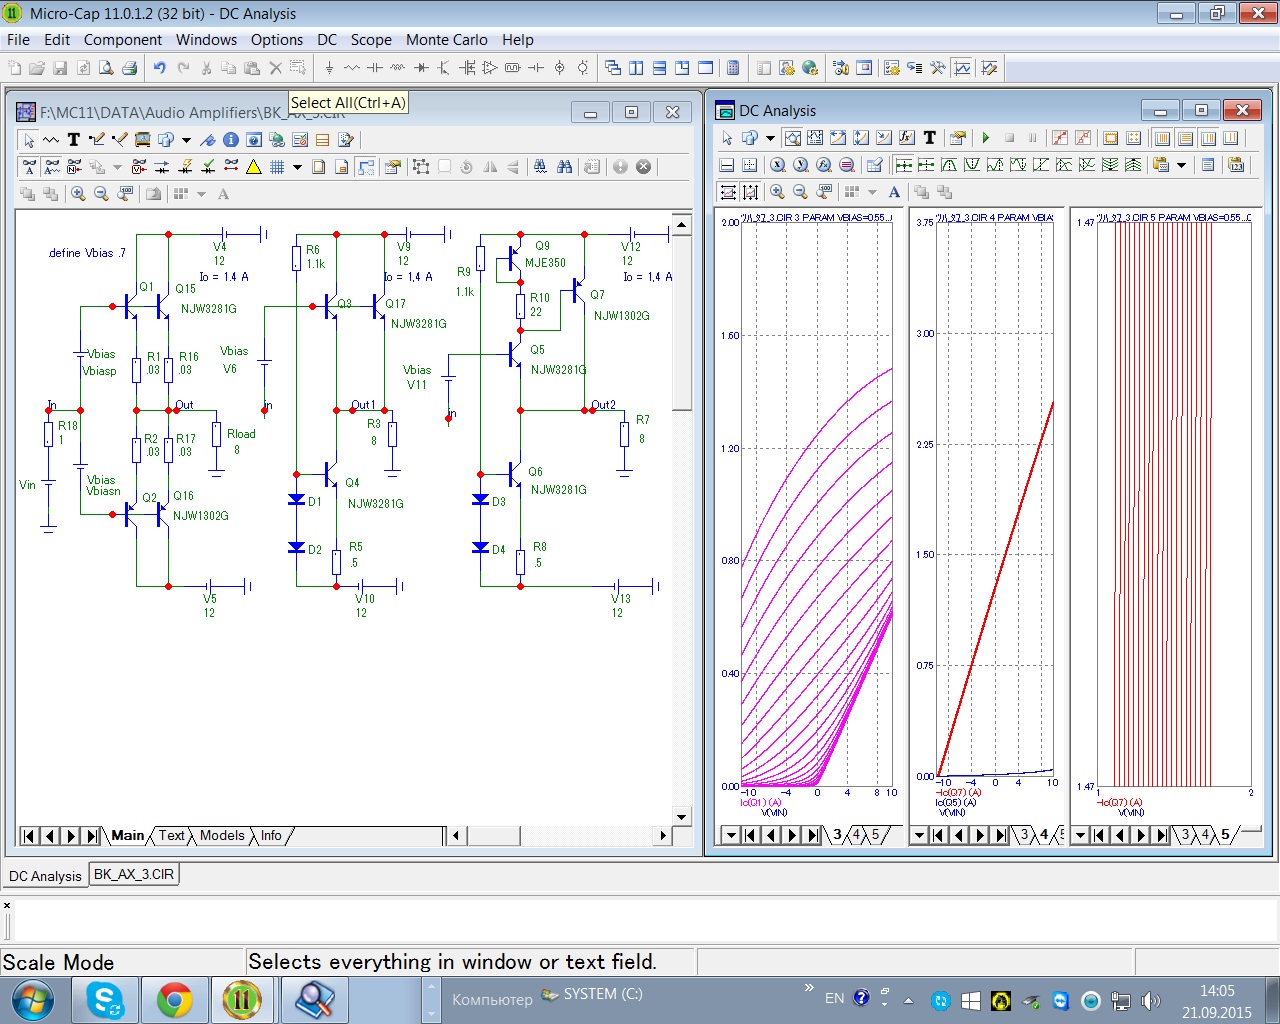
Task: Click the X cursor-function icon in DC Analysis
Action: tap(777, 165)
